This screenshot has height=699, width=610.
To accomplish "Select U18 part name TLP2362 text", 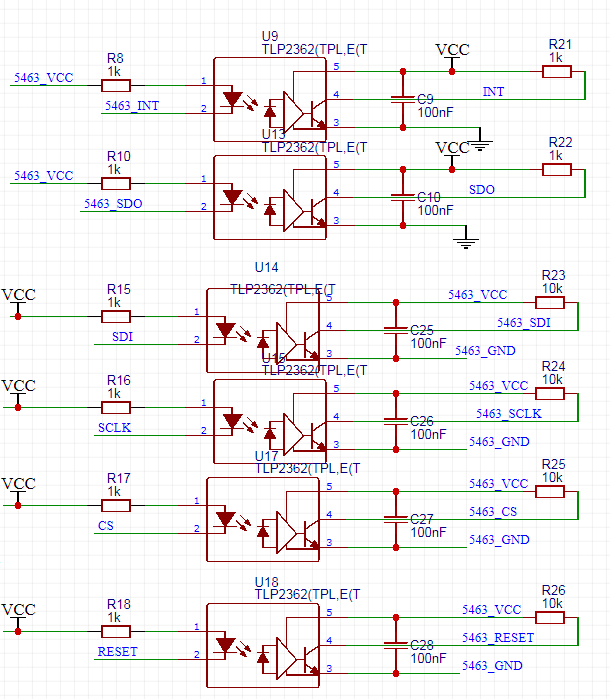I will click(x=307, y=595).
